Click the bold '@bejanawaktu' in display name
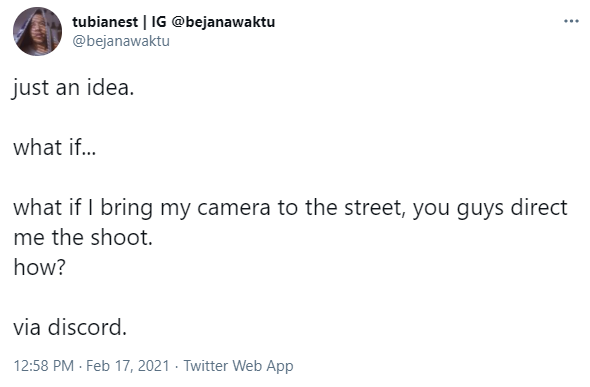The width and height of the screenshot is (590, 387). (x=223, y=22)
